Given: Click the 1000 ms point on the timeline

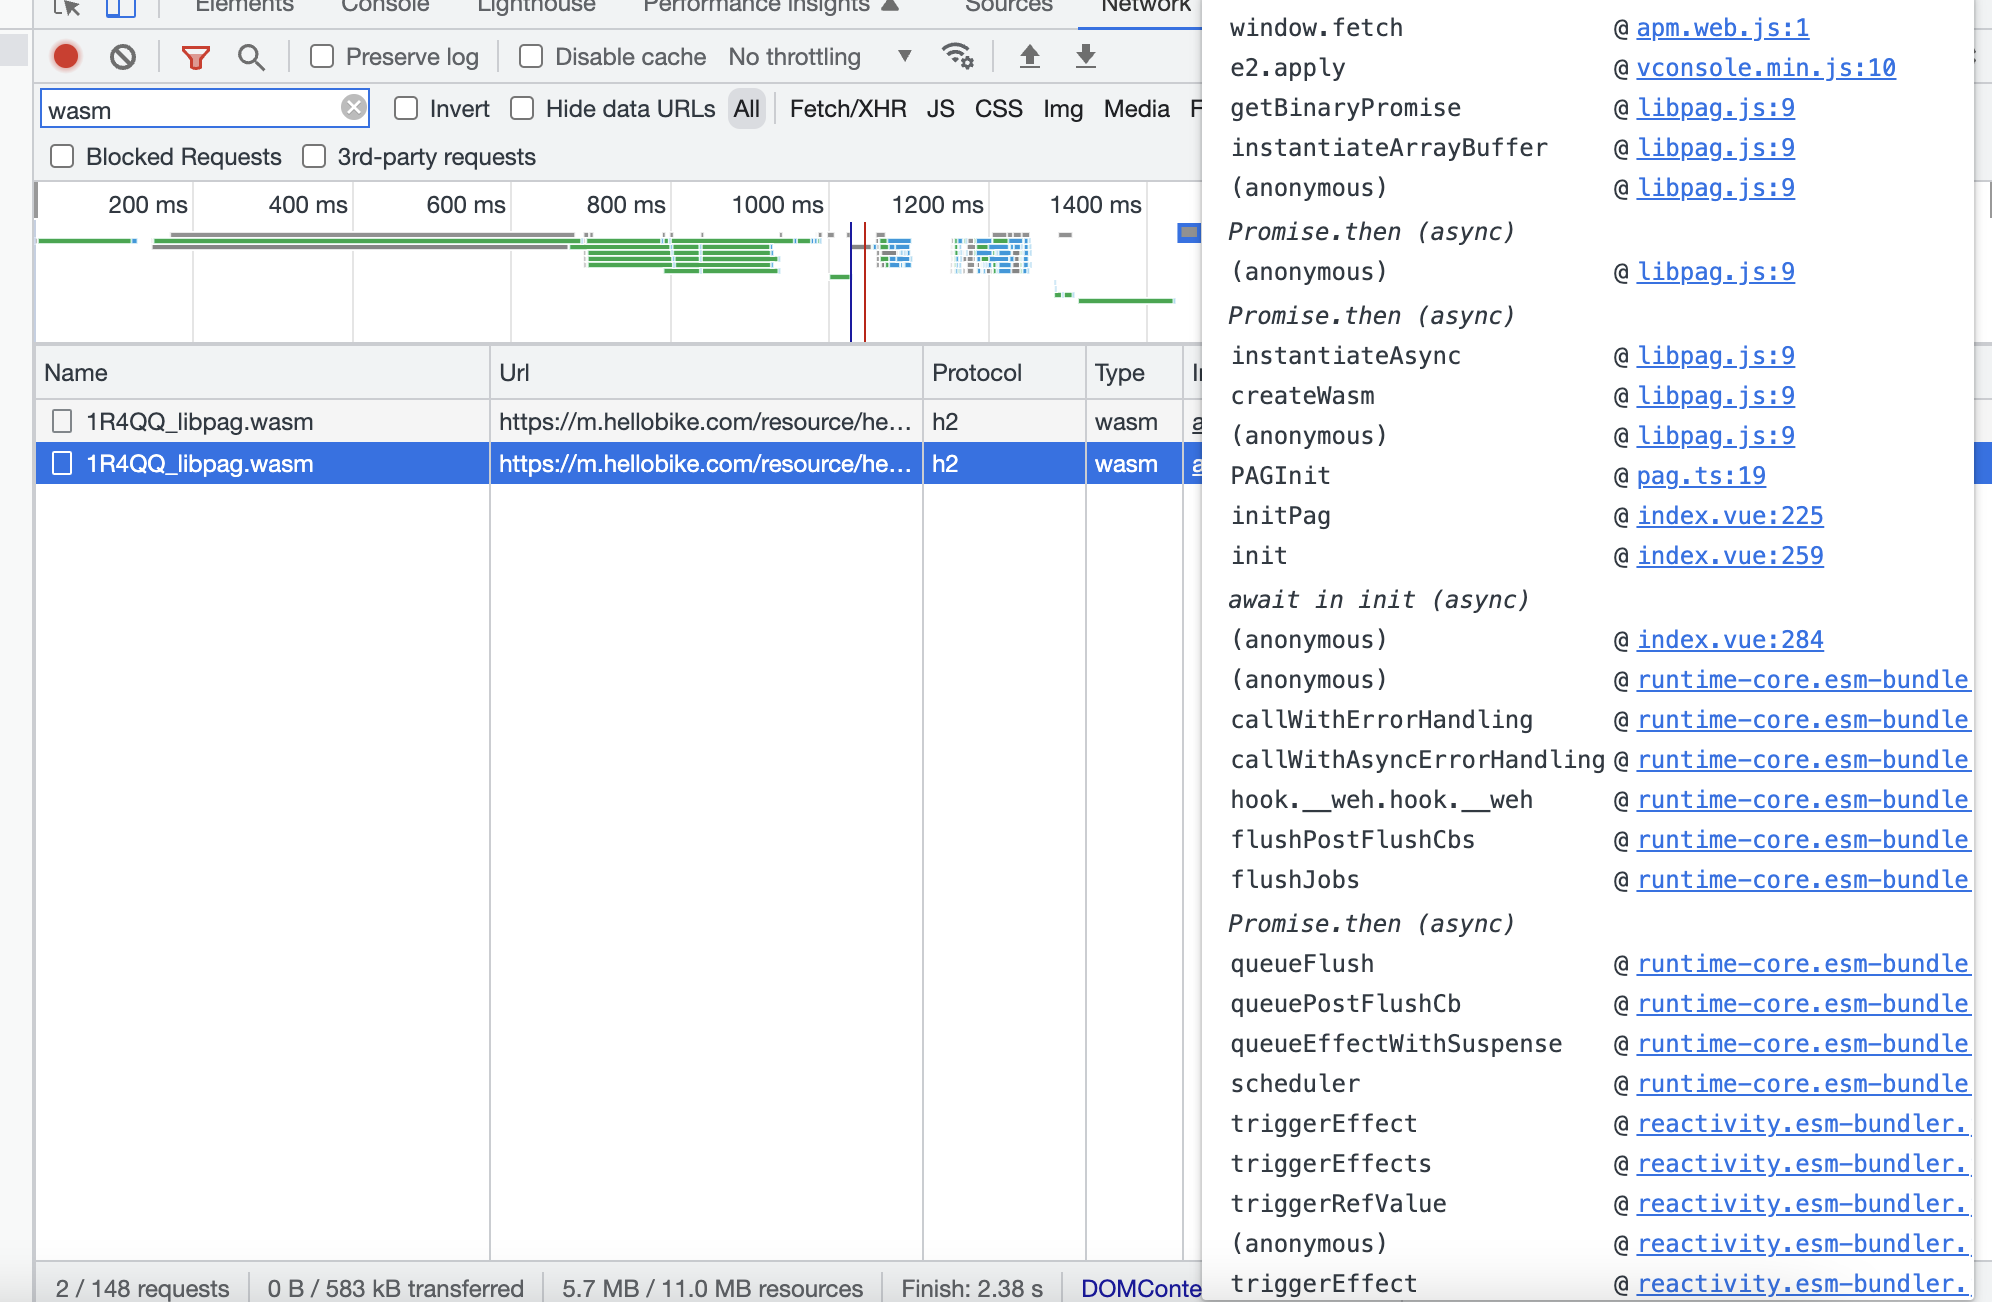Looking at the screenshot, I should (x=777, y=205).
